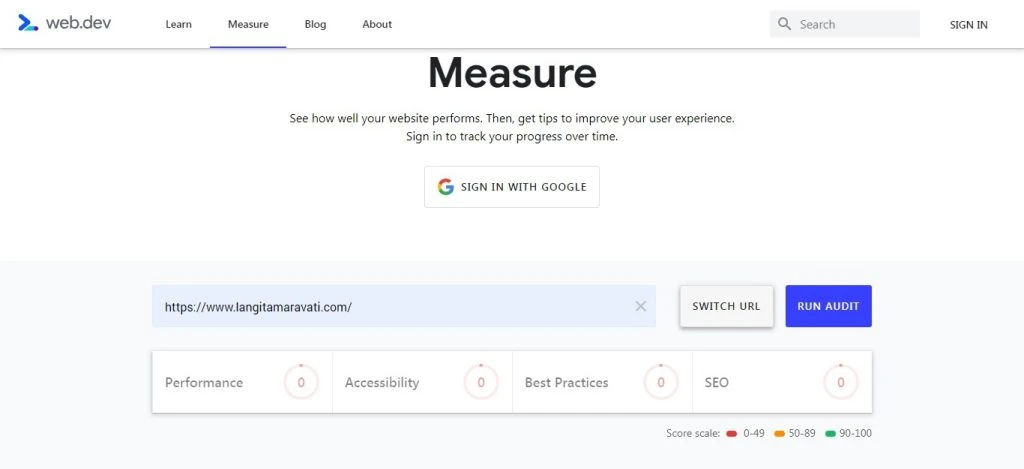Click the URL input field
Viewport: 1024px width, 469px height.
tap(404, 306)
